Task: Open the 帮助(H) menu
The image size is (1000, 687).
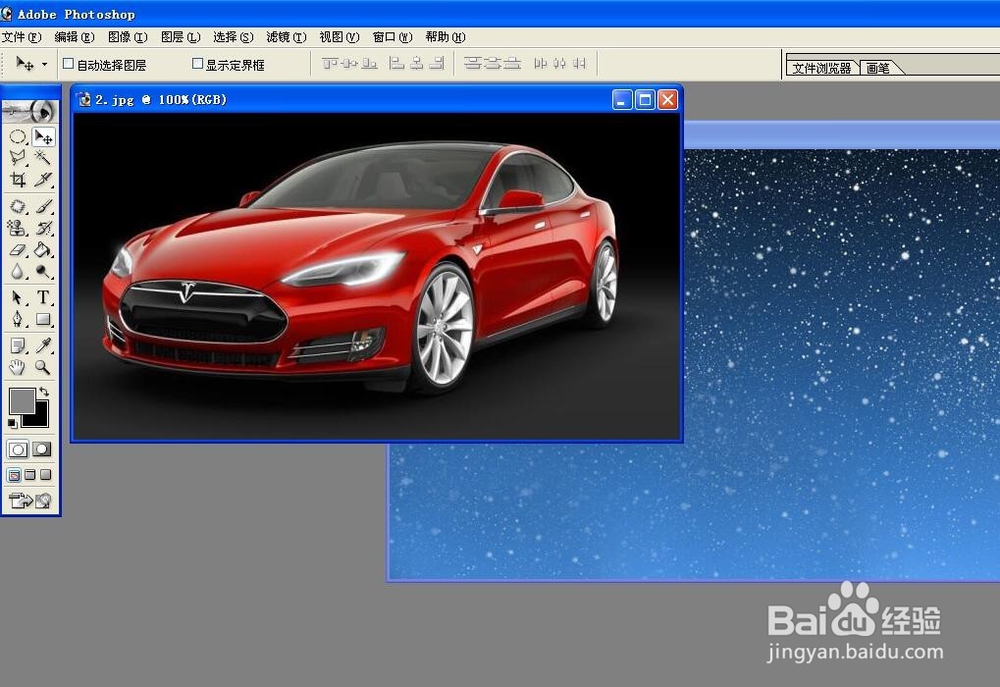Action: 445,37
